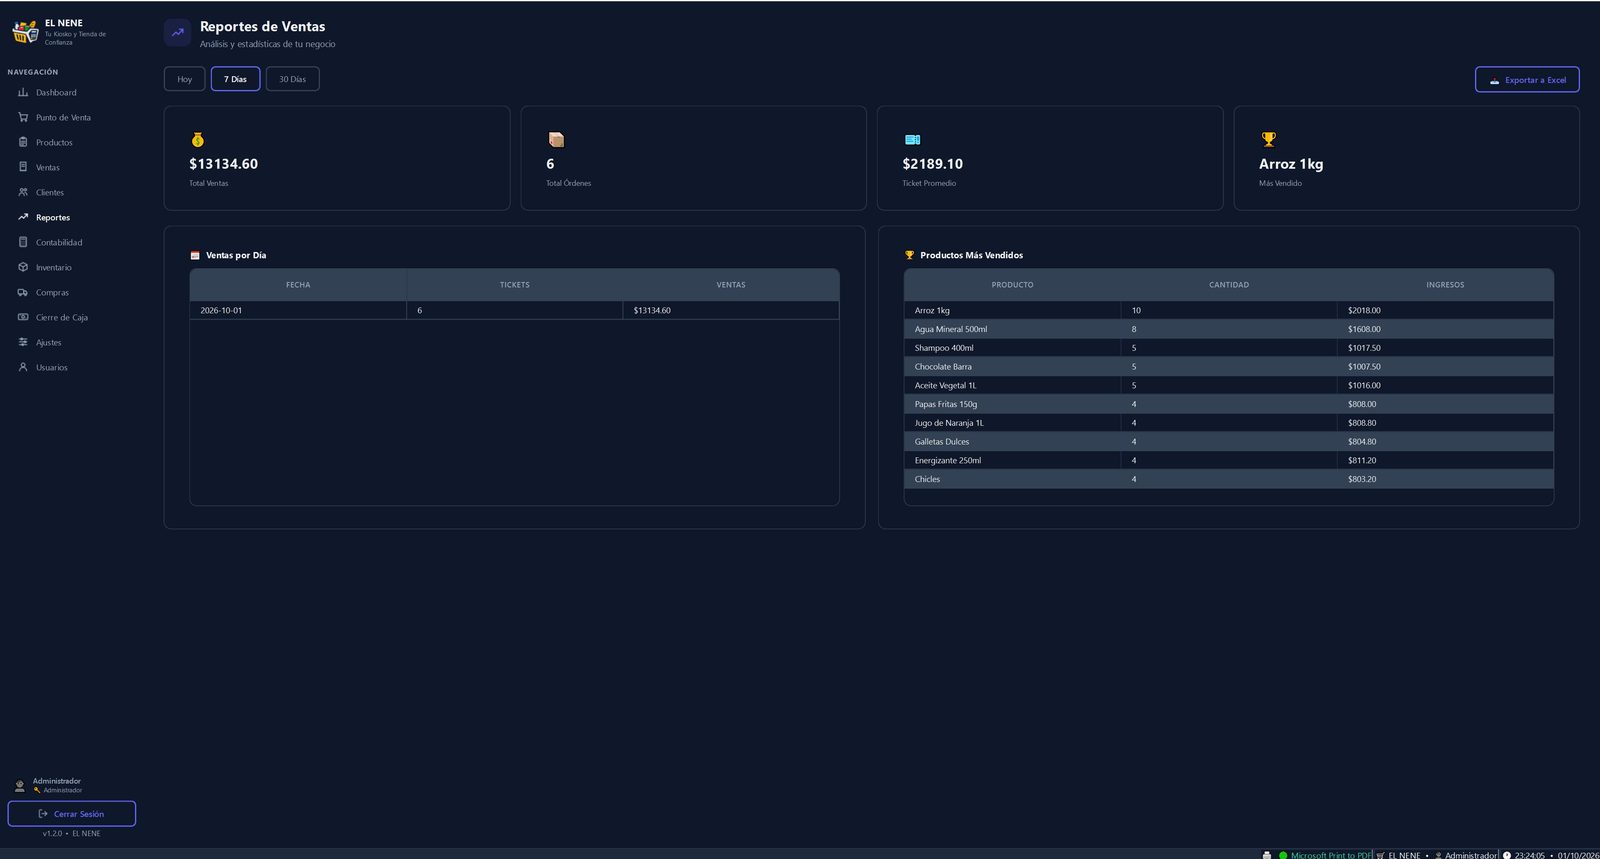Switch to the 30 Días period tab

(x=292, y=79)
